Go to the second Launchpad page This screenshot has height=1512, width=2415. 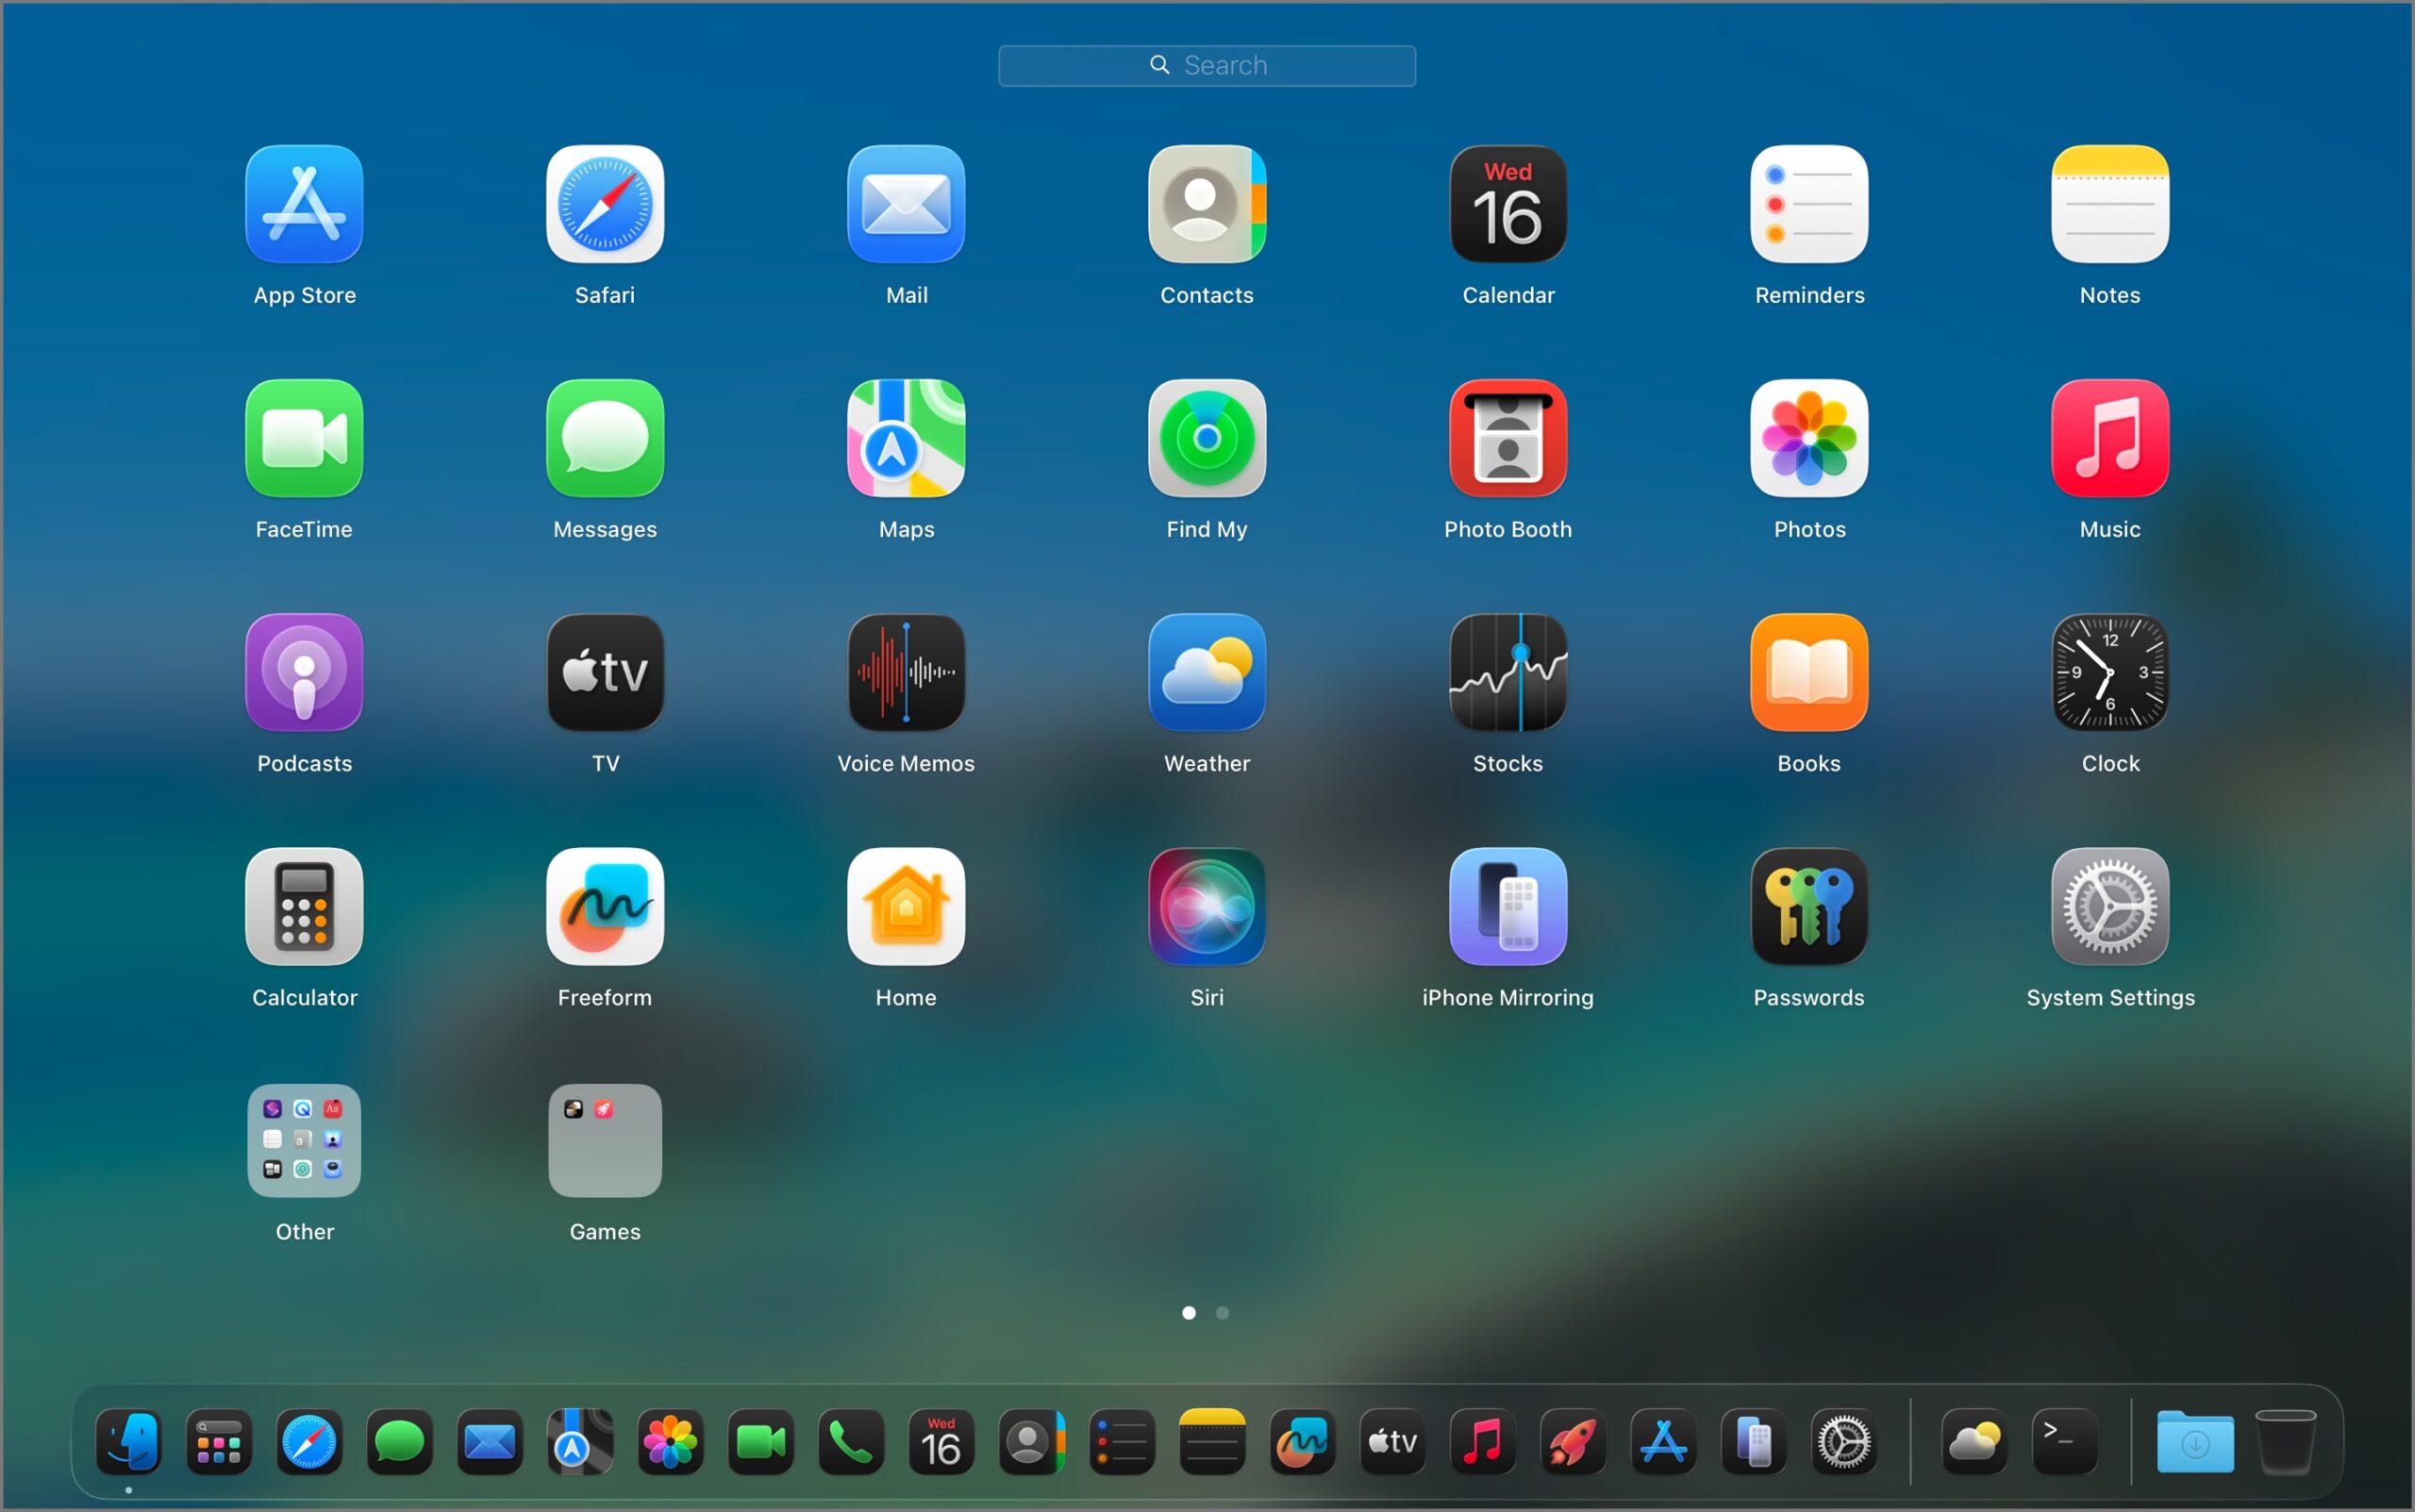click(1221, 1313)
